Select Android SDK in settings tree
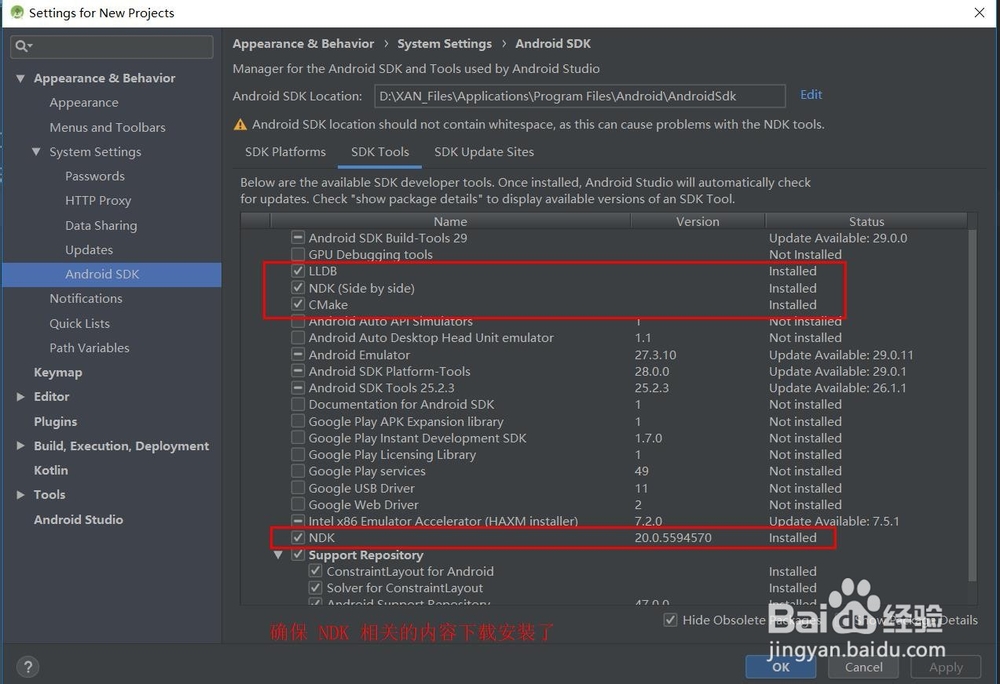The width and height of the screenshot is (1000, 684). coord(112,274)
